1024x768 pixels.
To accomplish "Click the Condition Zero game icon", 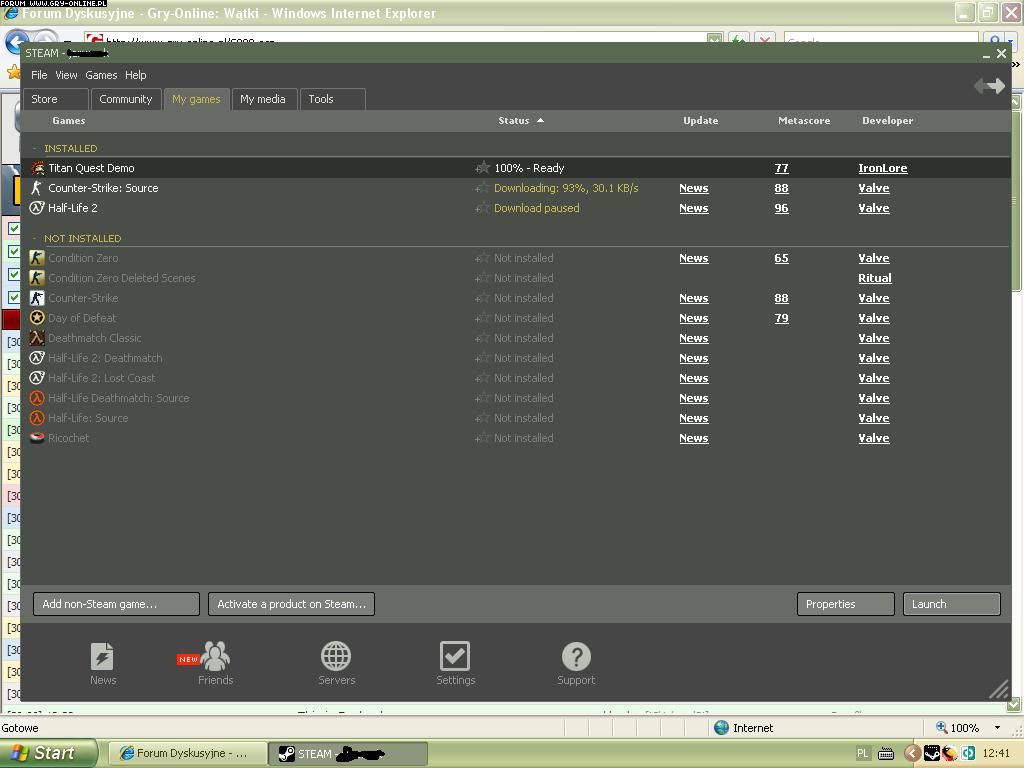I will coord(37,258).
